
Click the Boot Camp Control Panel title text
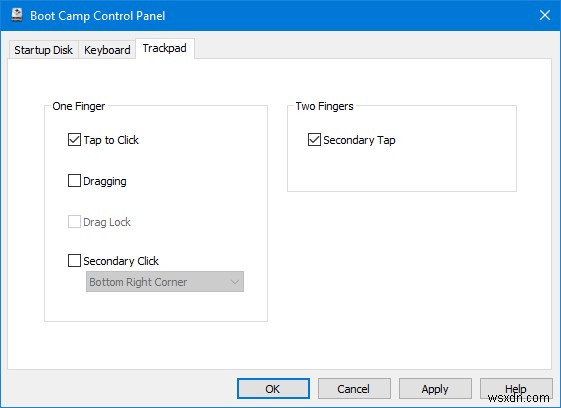[x=98, y=16]
